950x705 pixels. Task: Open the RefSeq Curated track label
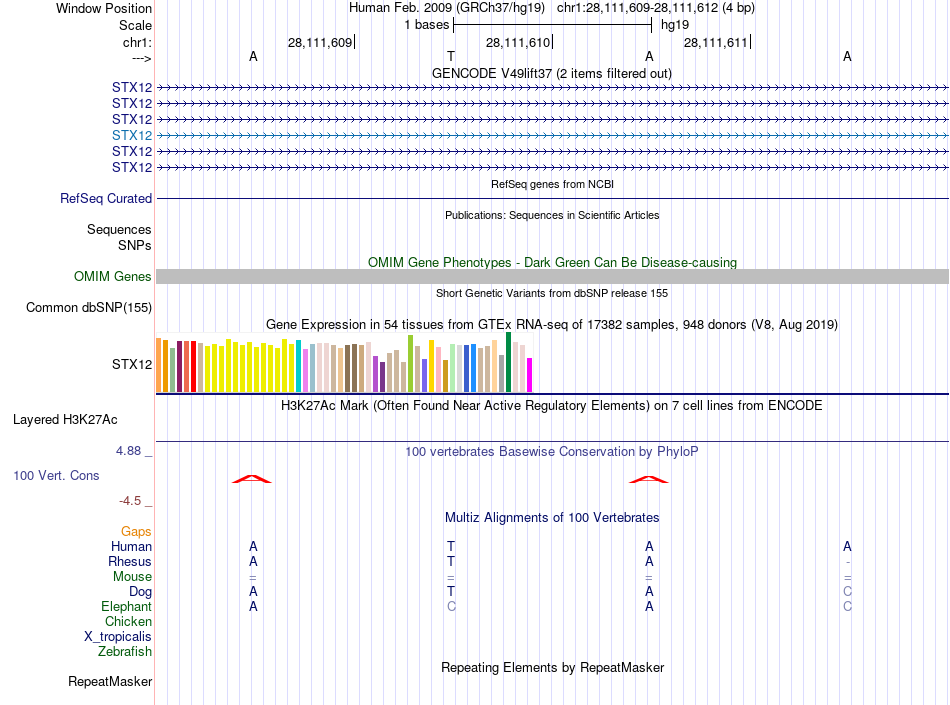tap(106, 199)
